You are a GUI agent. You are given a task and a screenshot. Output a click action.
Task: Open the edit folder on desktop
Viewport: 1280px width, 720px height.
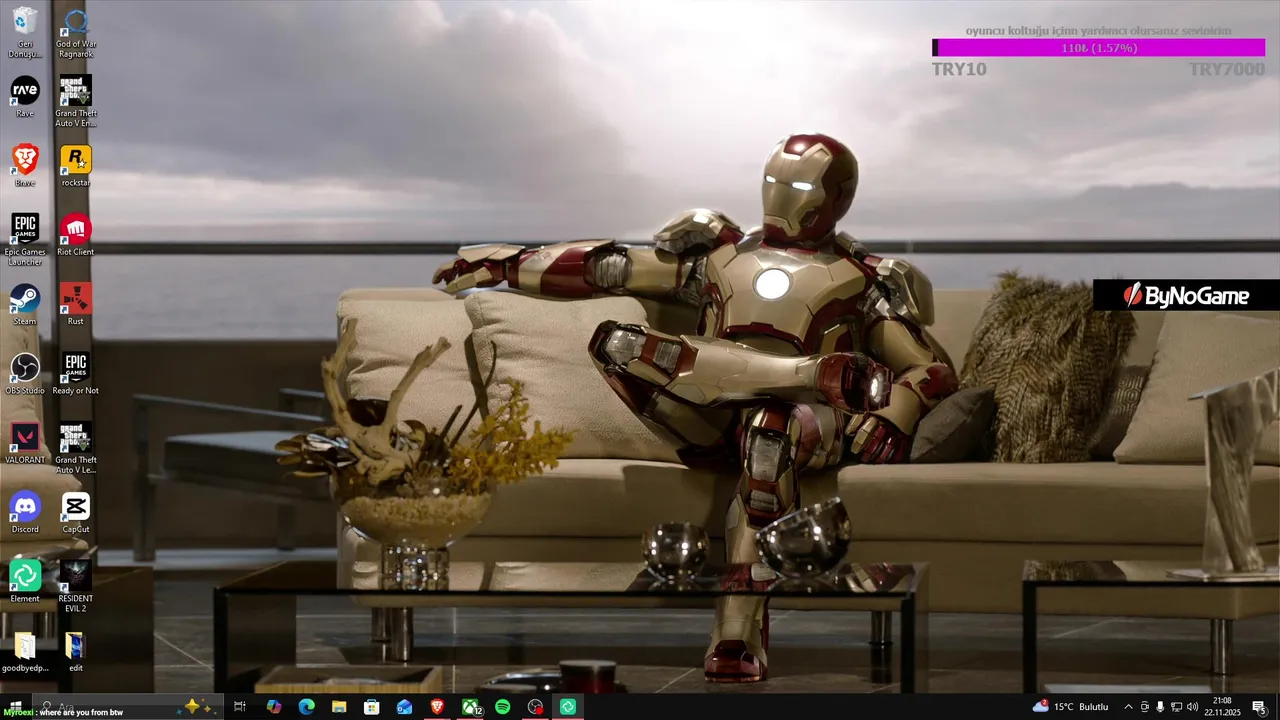tap(76, 651)
